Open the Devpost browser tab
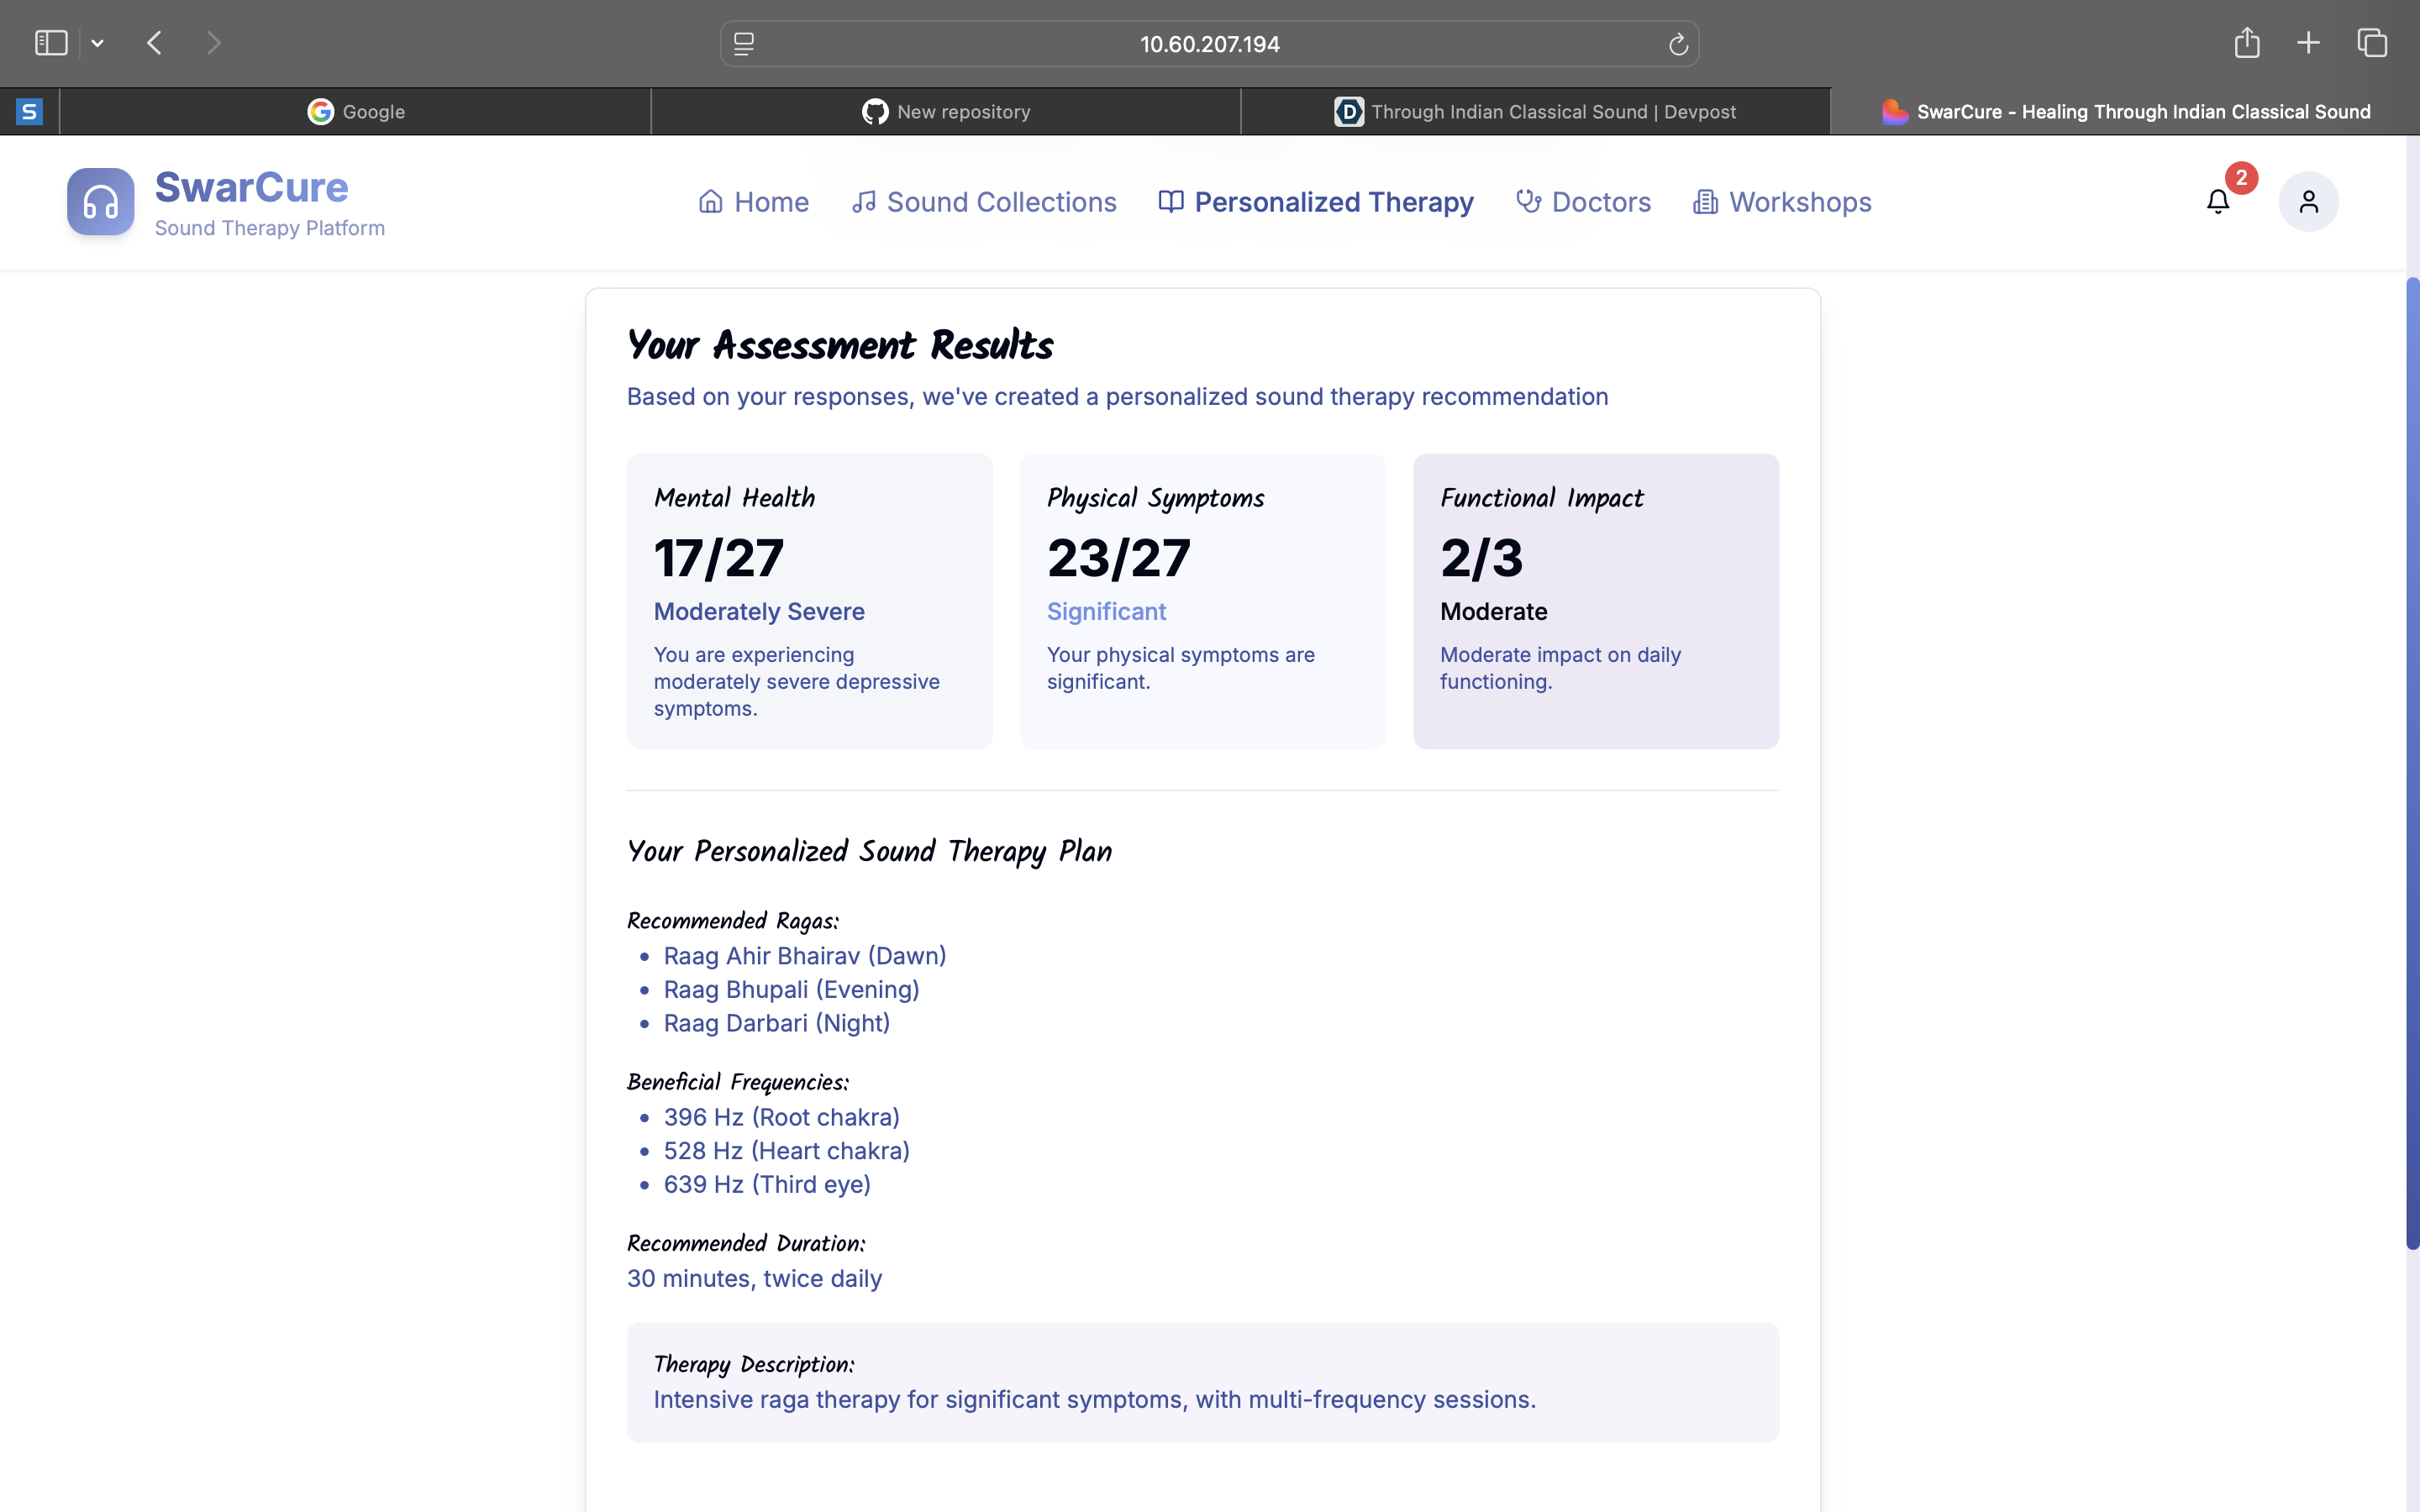The height and width of the screenshot is (1512, 2420). coord(1535,112)
